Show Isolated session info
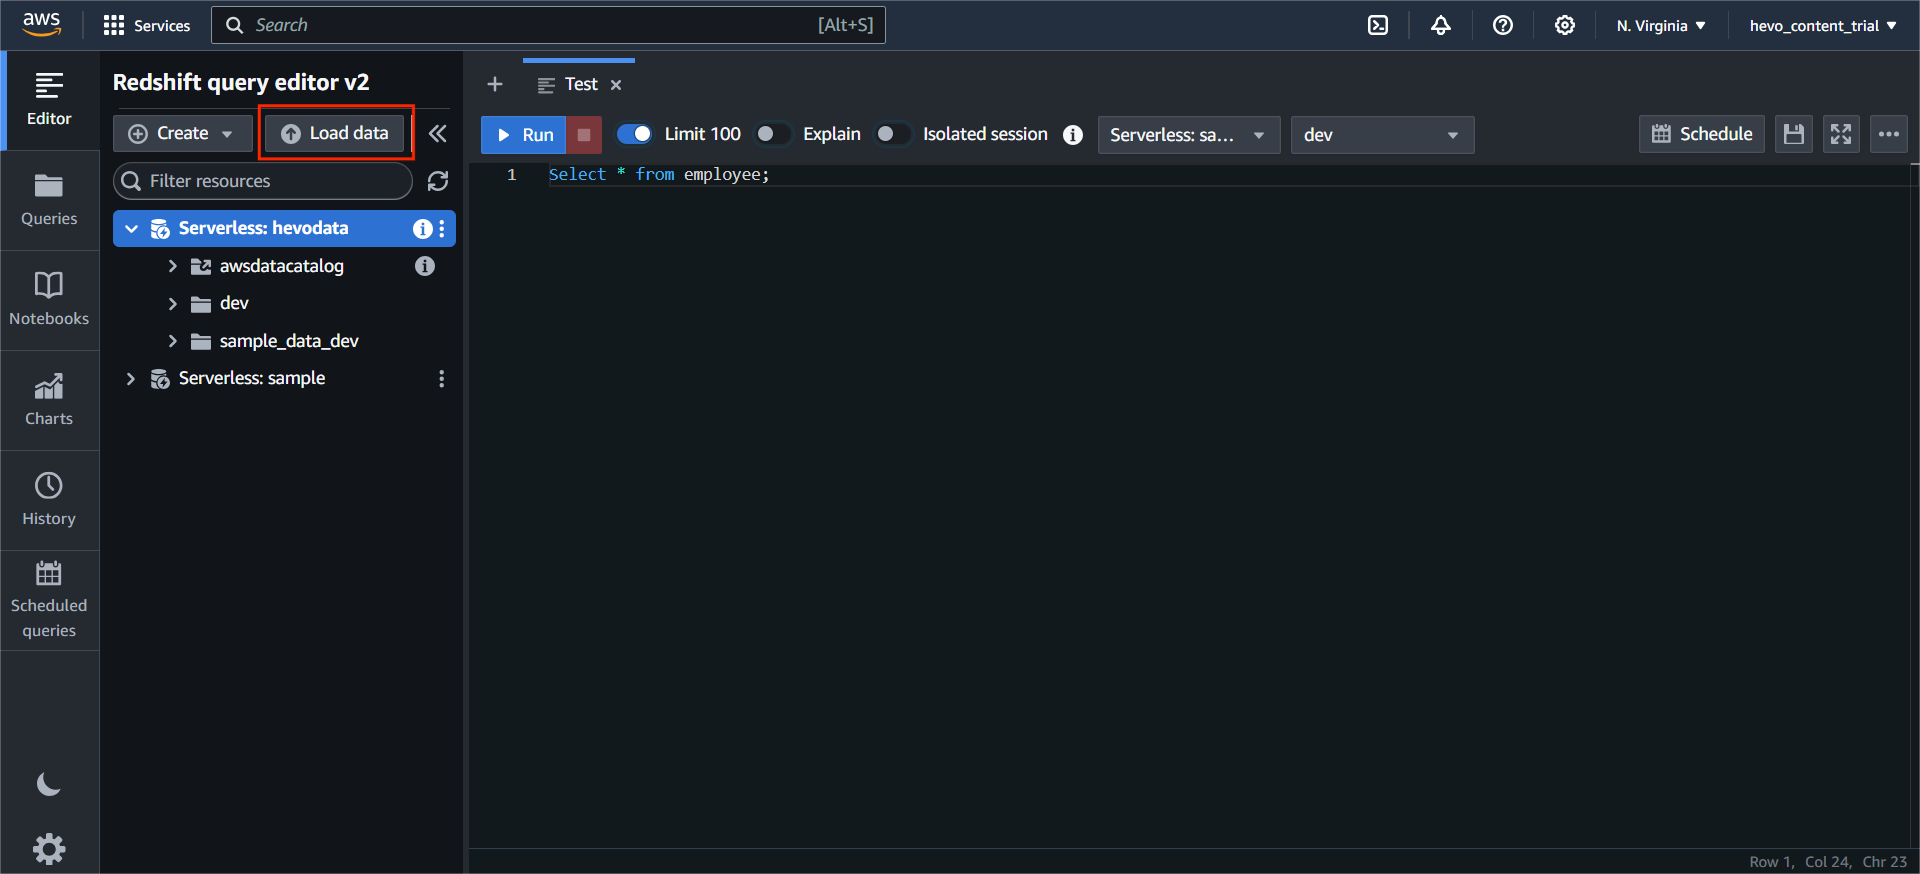The height and width of the screenshot is (874, 1920). point(1073,135)
